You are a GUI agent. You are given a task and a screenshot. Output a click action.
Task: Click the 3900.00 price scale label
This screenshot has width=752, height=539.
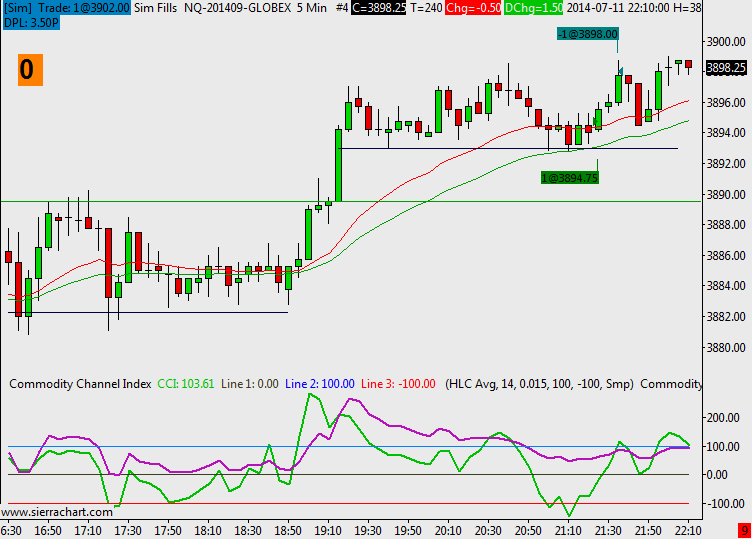(x=726, y=42)
